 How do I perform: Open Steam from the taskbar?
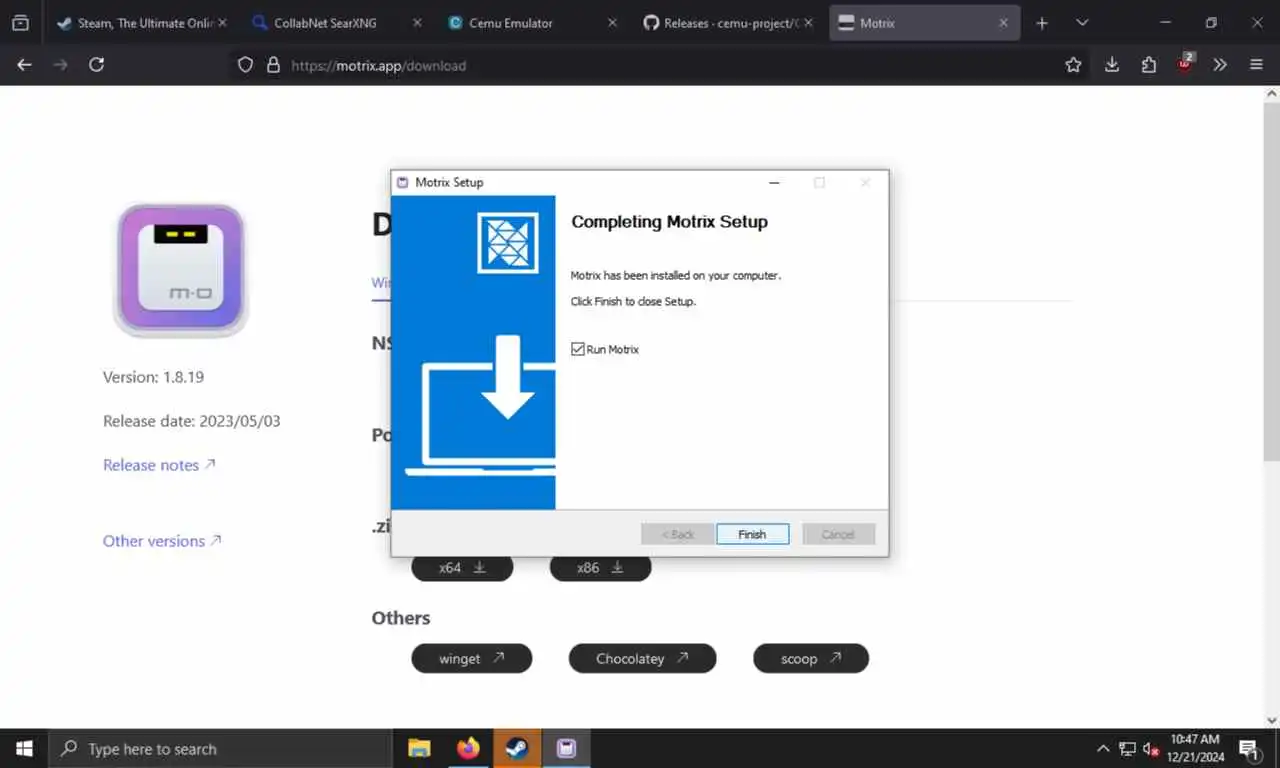[517, 748]
